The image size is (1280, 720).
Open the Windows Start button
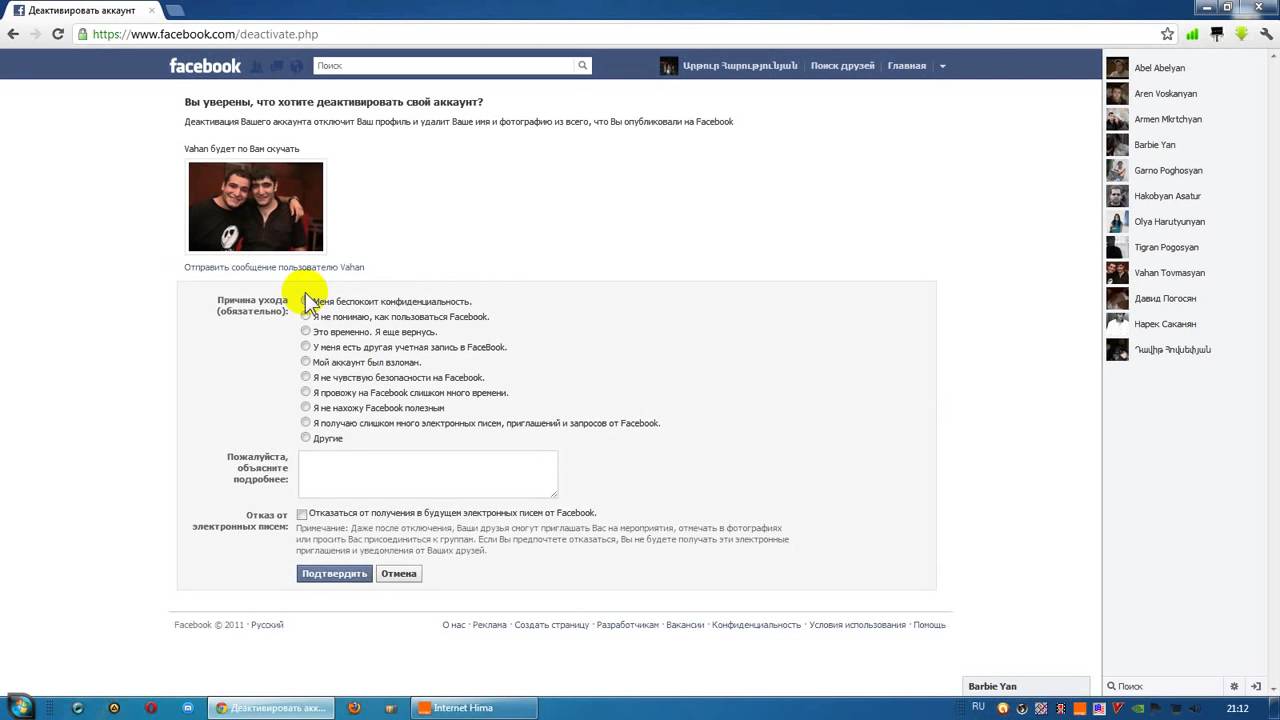point(21,707)
